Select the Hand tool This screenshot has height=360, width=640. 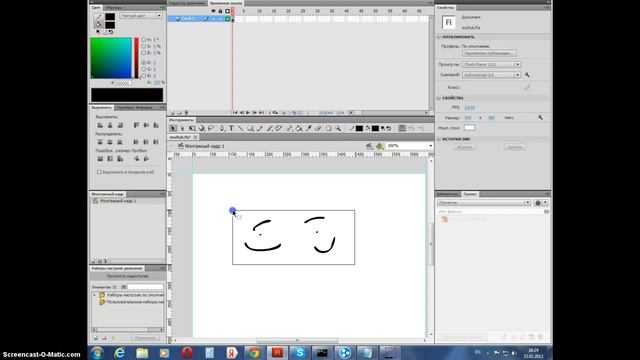329,128
